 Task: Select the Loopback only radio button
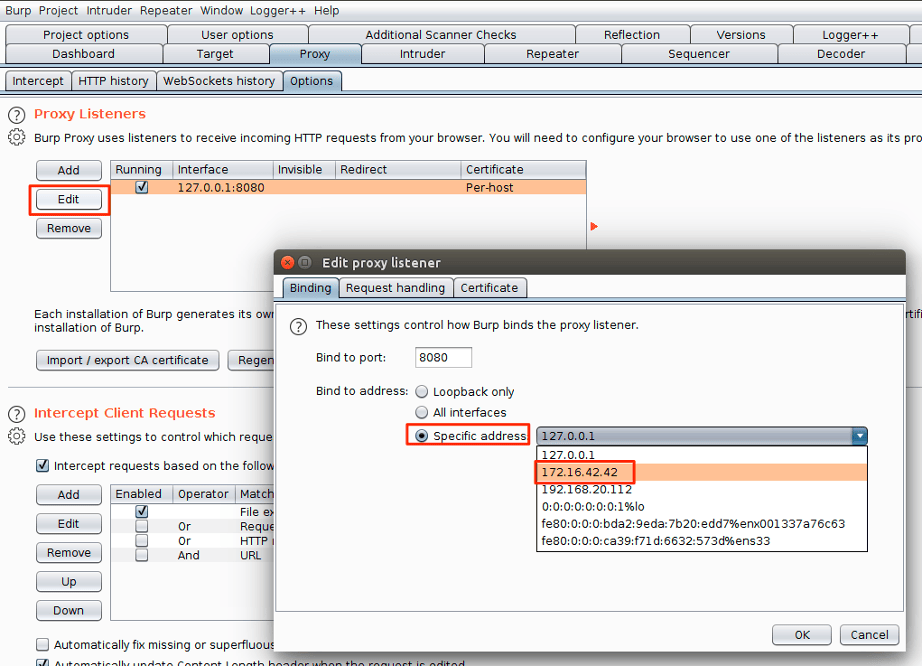tap(421, 392)
